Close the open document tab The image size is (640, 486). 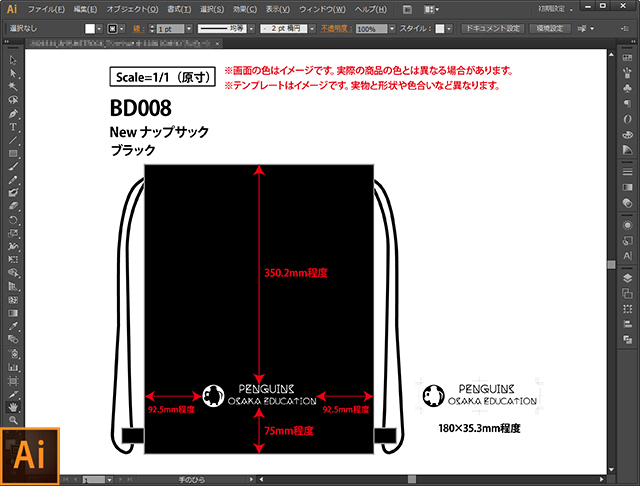click(x=218, y=43)
